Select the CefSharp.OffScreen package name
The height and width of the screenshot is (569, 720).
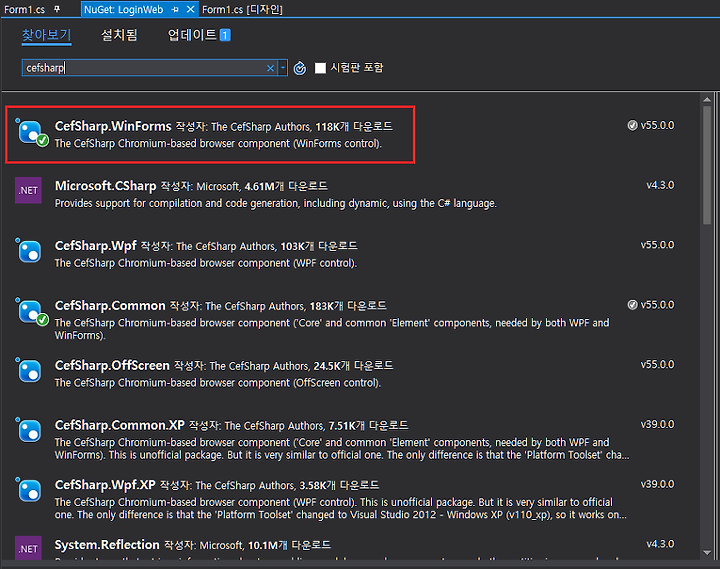click(x=112, y=365)
